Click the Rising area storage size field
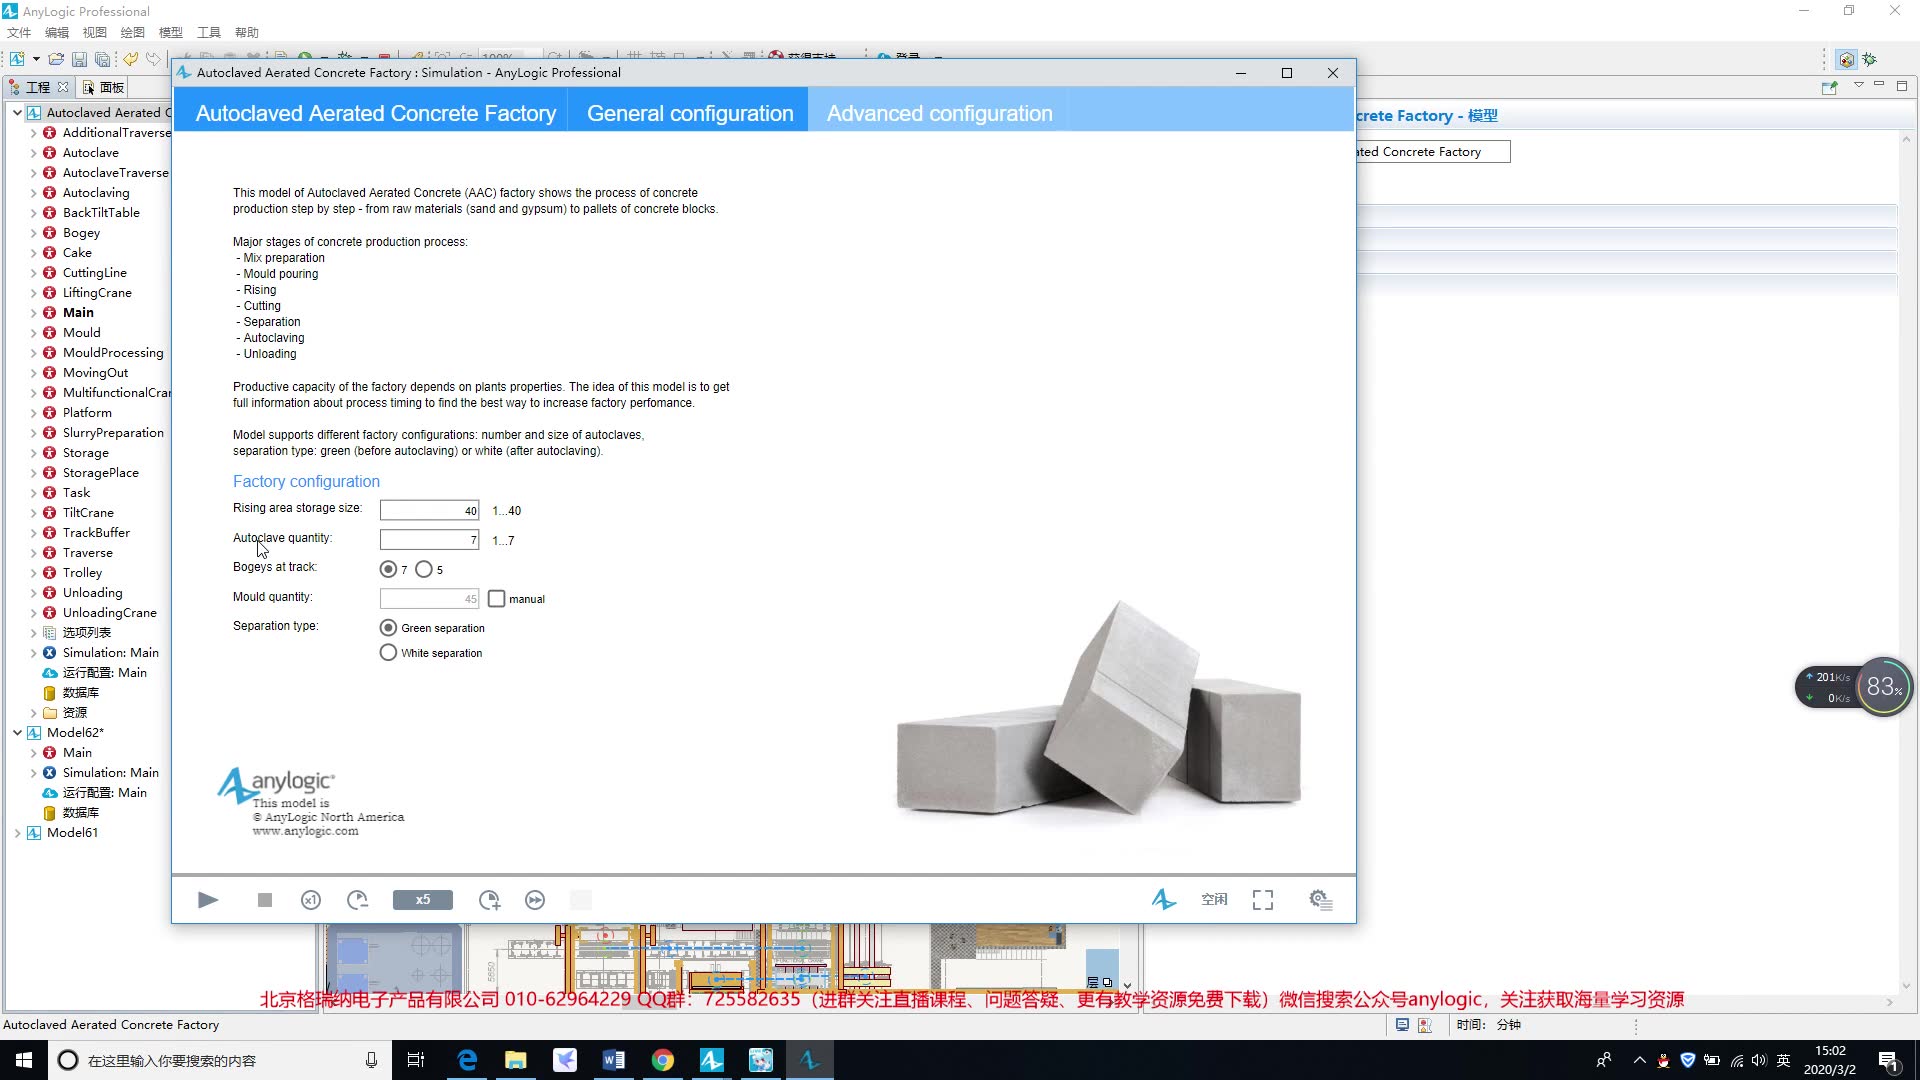 pos(430,510)
